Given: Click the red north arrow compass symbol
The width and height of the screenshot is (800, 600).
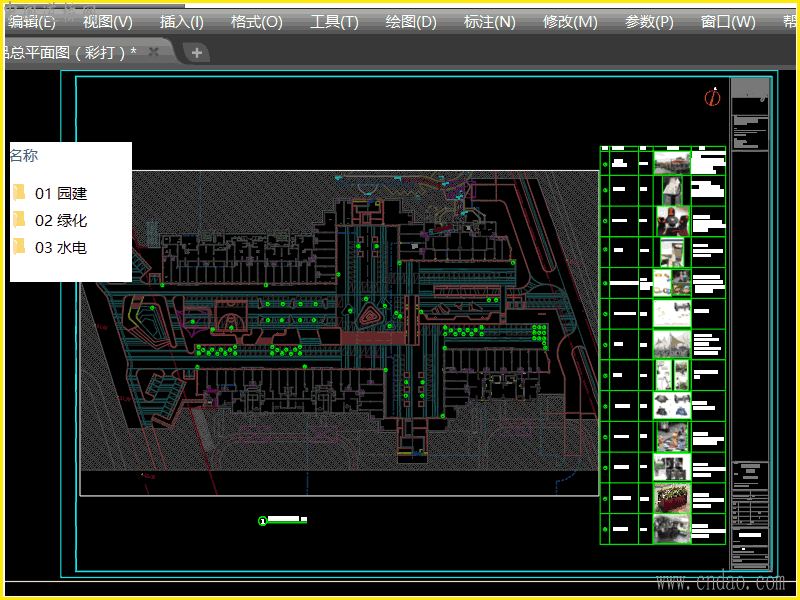Looking at the screenshot, I should (712, 97).
